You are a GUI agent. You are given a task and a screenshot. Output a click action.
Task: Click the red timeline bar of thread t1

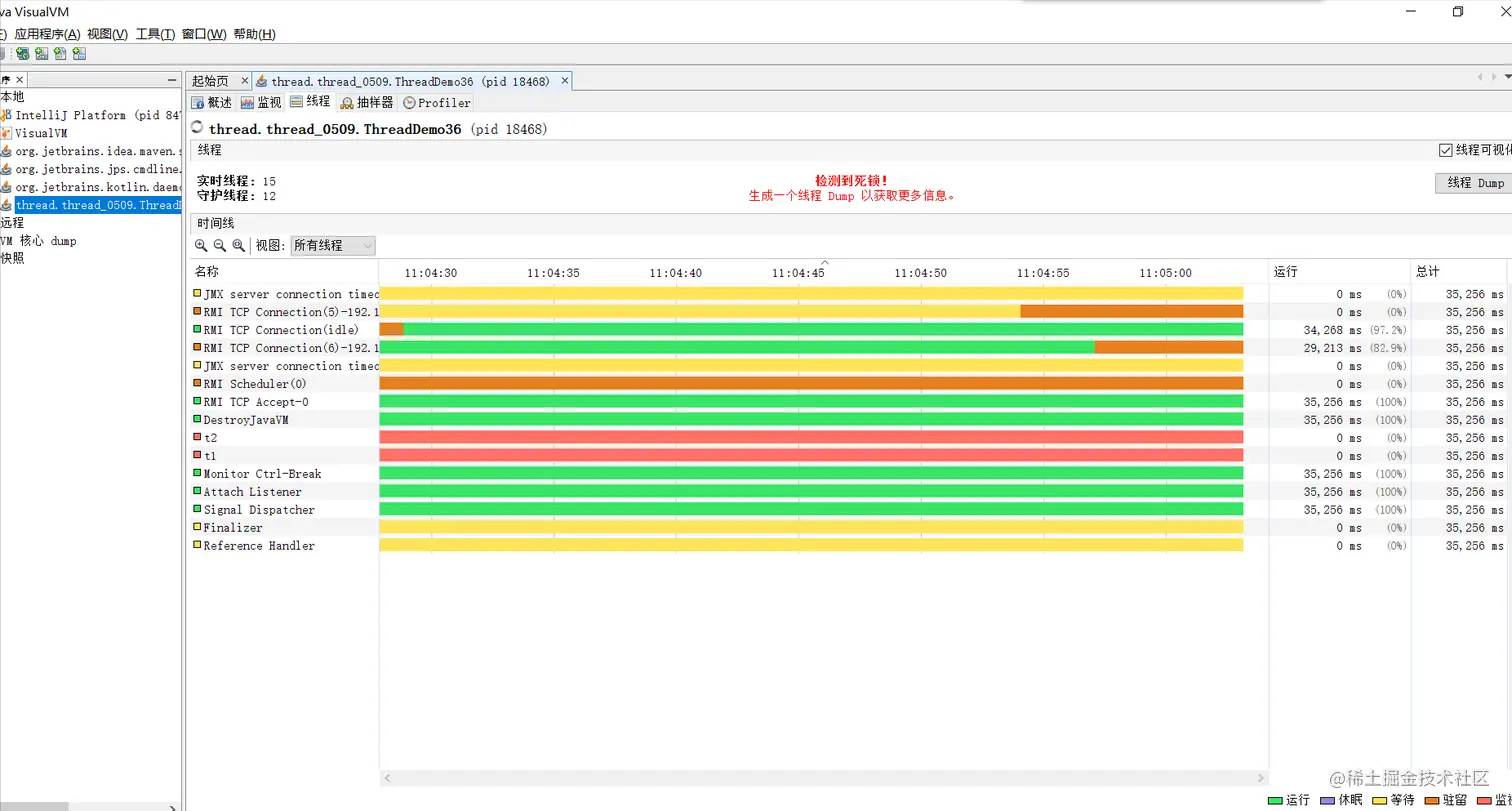pos(811,456)
